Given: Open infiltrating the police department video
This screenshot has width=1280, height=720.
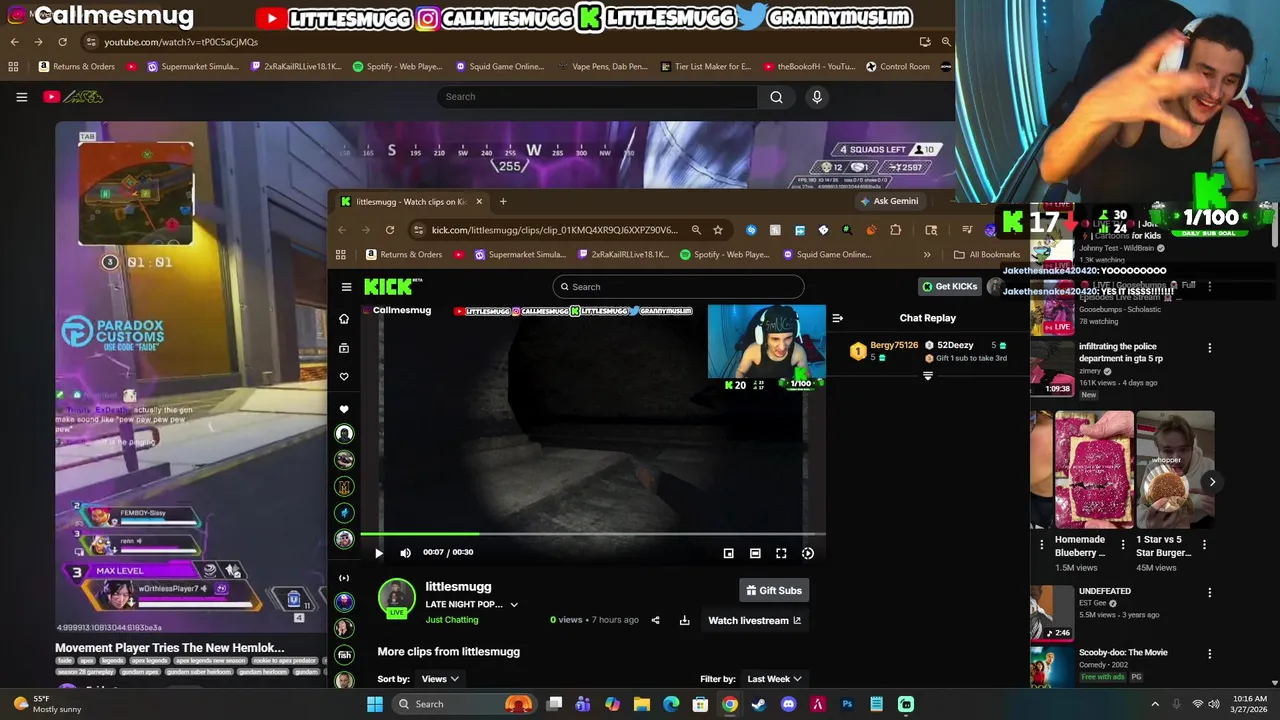Looking at the screenshot, I should (x=1120, y=352).
